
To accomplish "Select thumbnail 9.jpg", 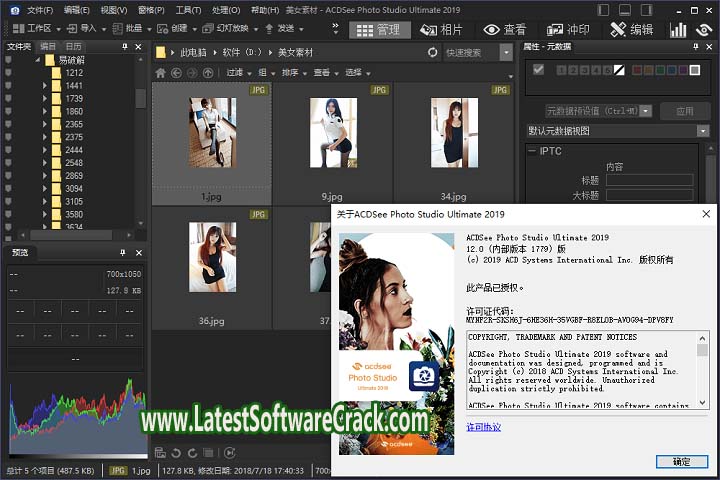I will coord(333,144).
